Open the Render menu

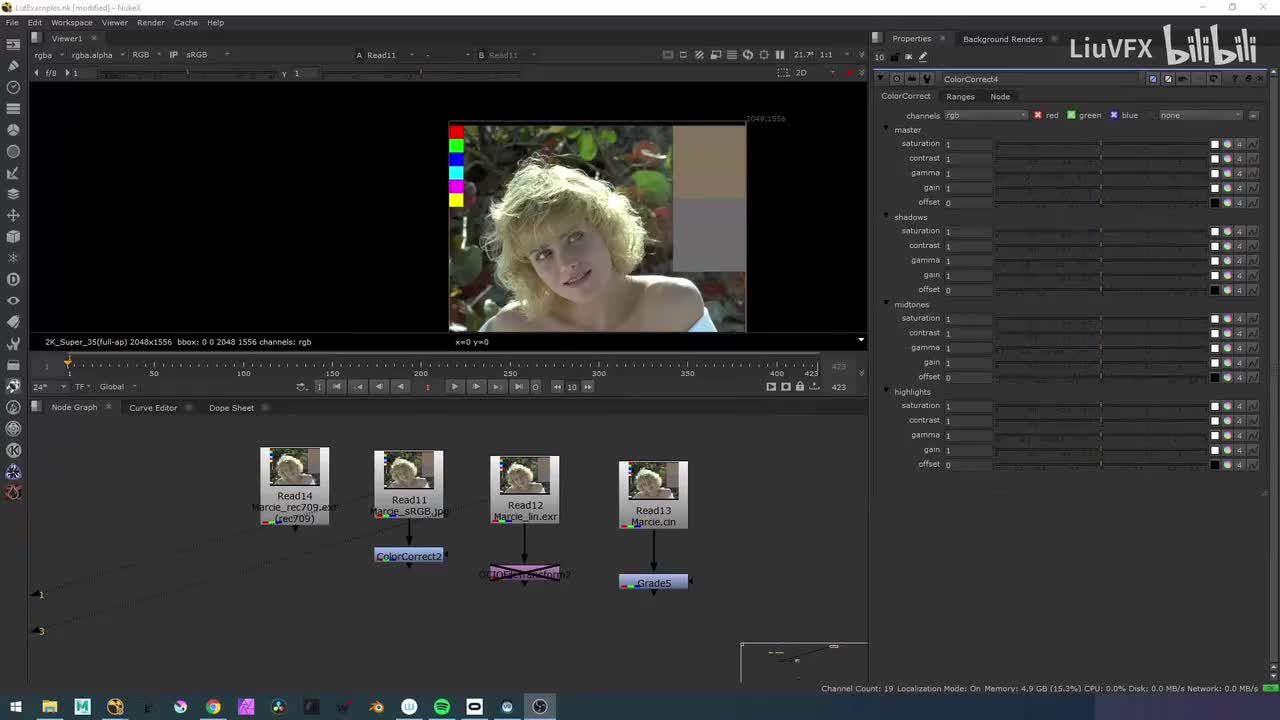pos(150,22)
